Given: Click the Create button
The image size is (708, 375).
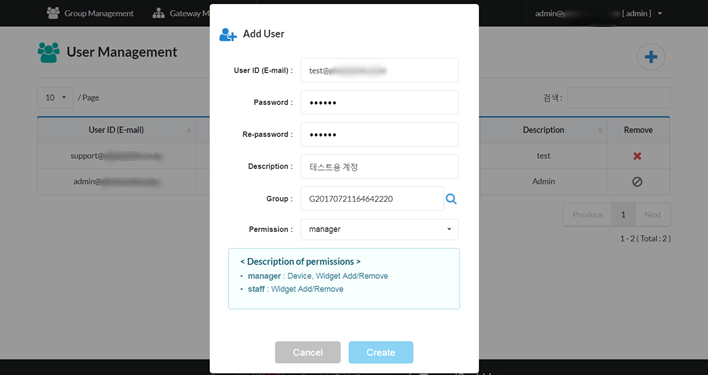Looking at the screenshot, I should [381, 352].
